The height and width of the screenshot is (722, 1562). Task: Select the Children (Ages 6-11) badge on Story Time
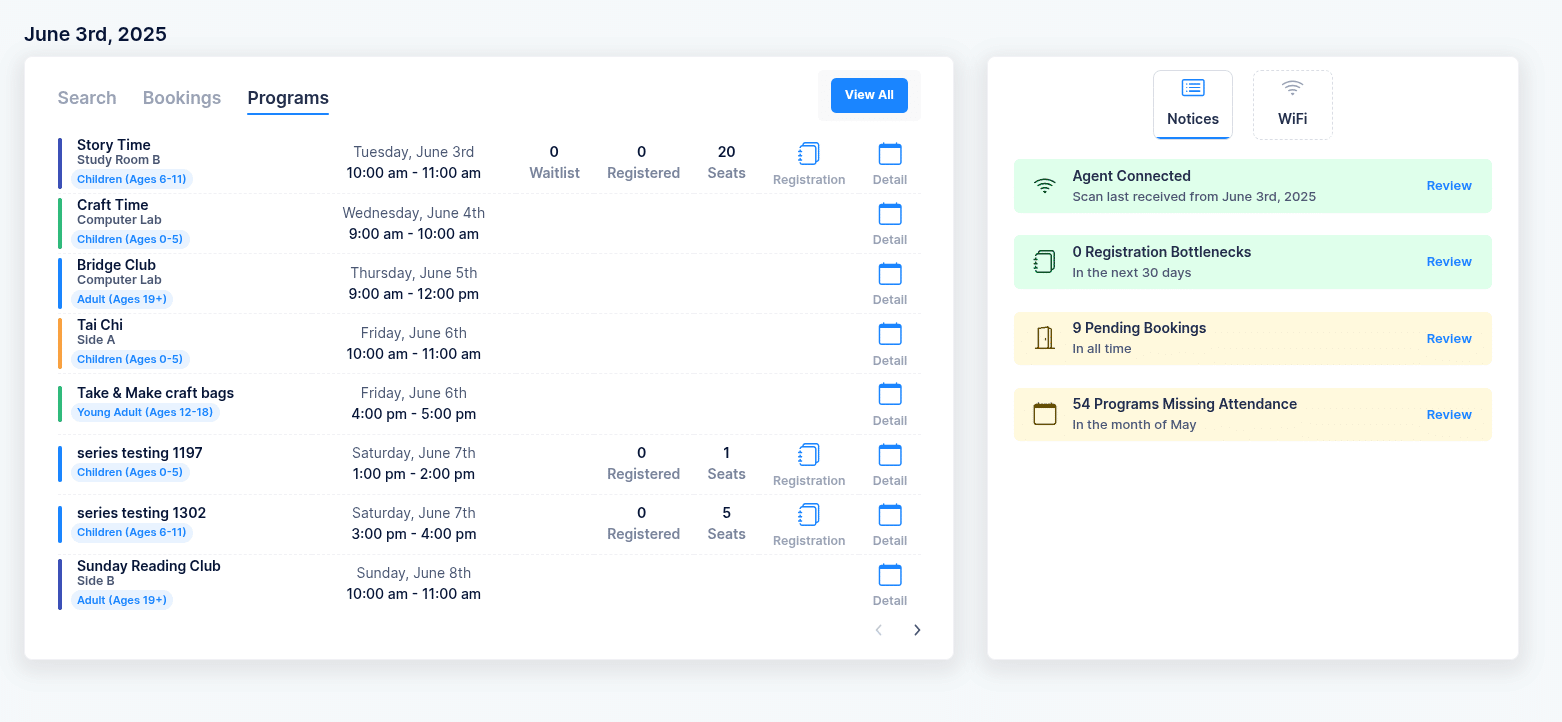(x=132, y=179)
